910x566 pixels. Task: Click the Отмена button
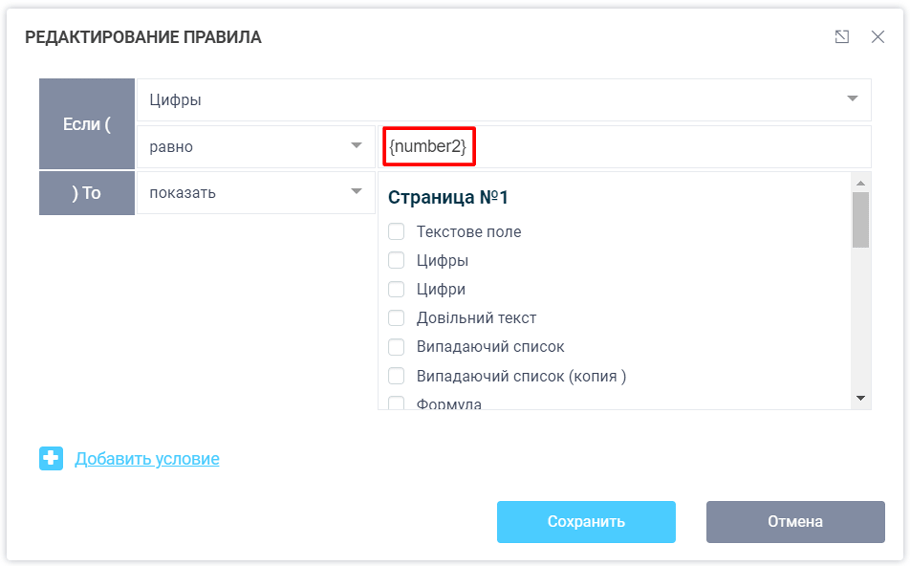tap(795, 521)
